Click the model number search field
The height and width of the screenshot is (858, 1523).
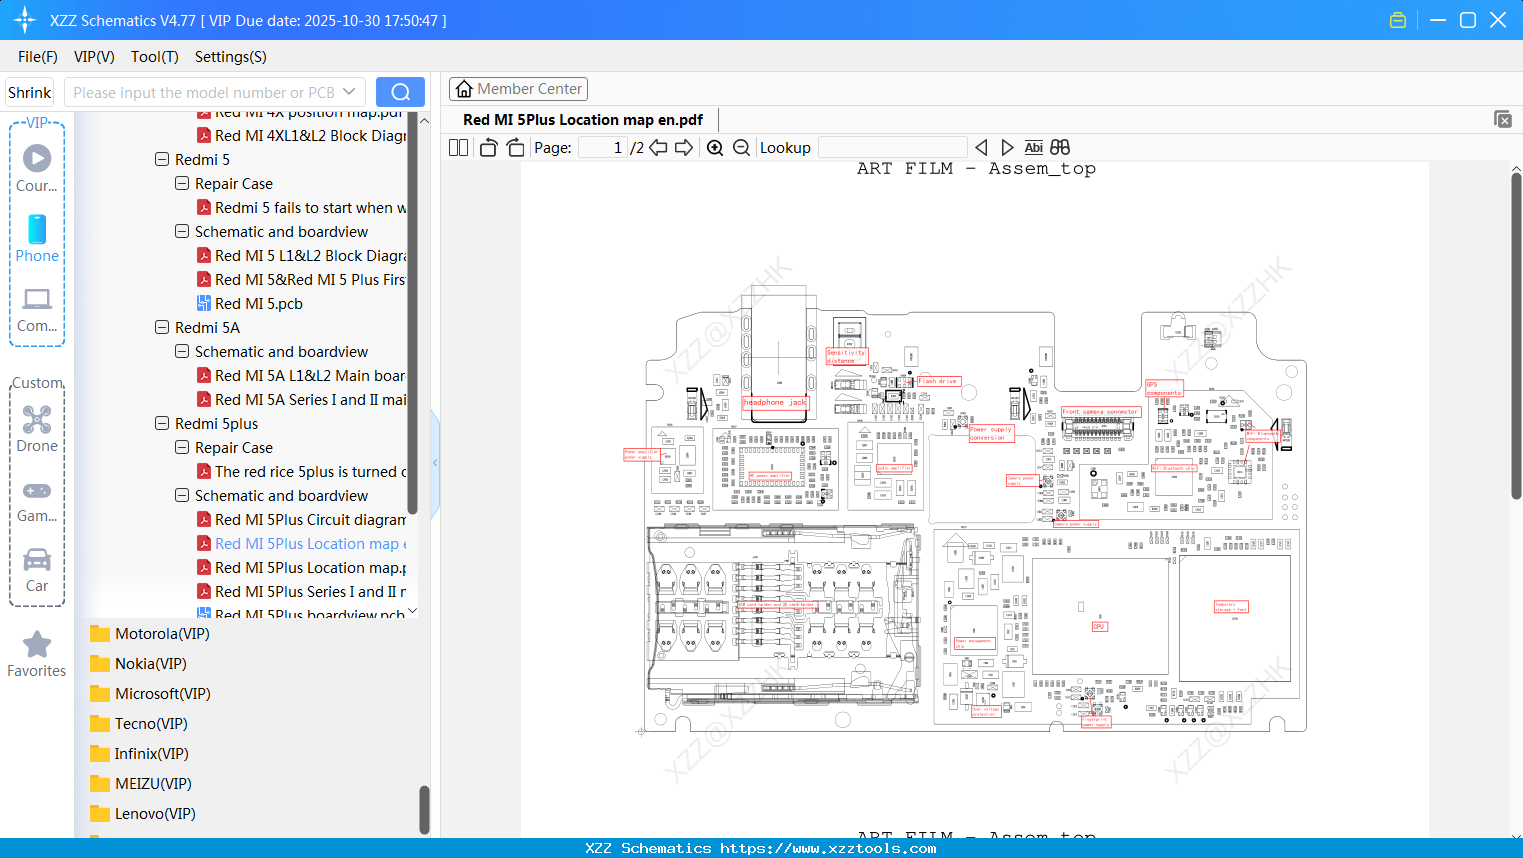coord(202,92)
